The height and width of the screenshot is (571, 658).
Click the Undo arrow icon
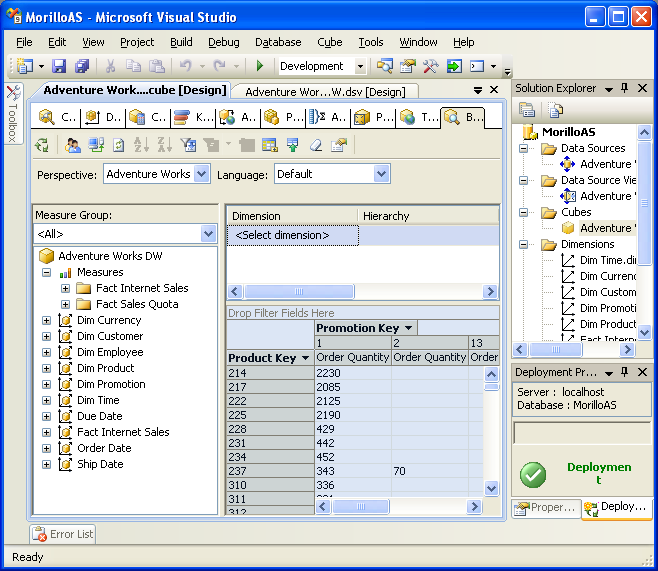click(x=185, y=66)
